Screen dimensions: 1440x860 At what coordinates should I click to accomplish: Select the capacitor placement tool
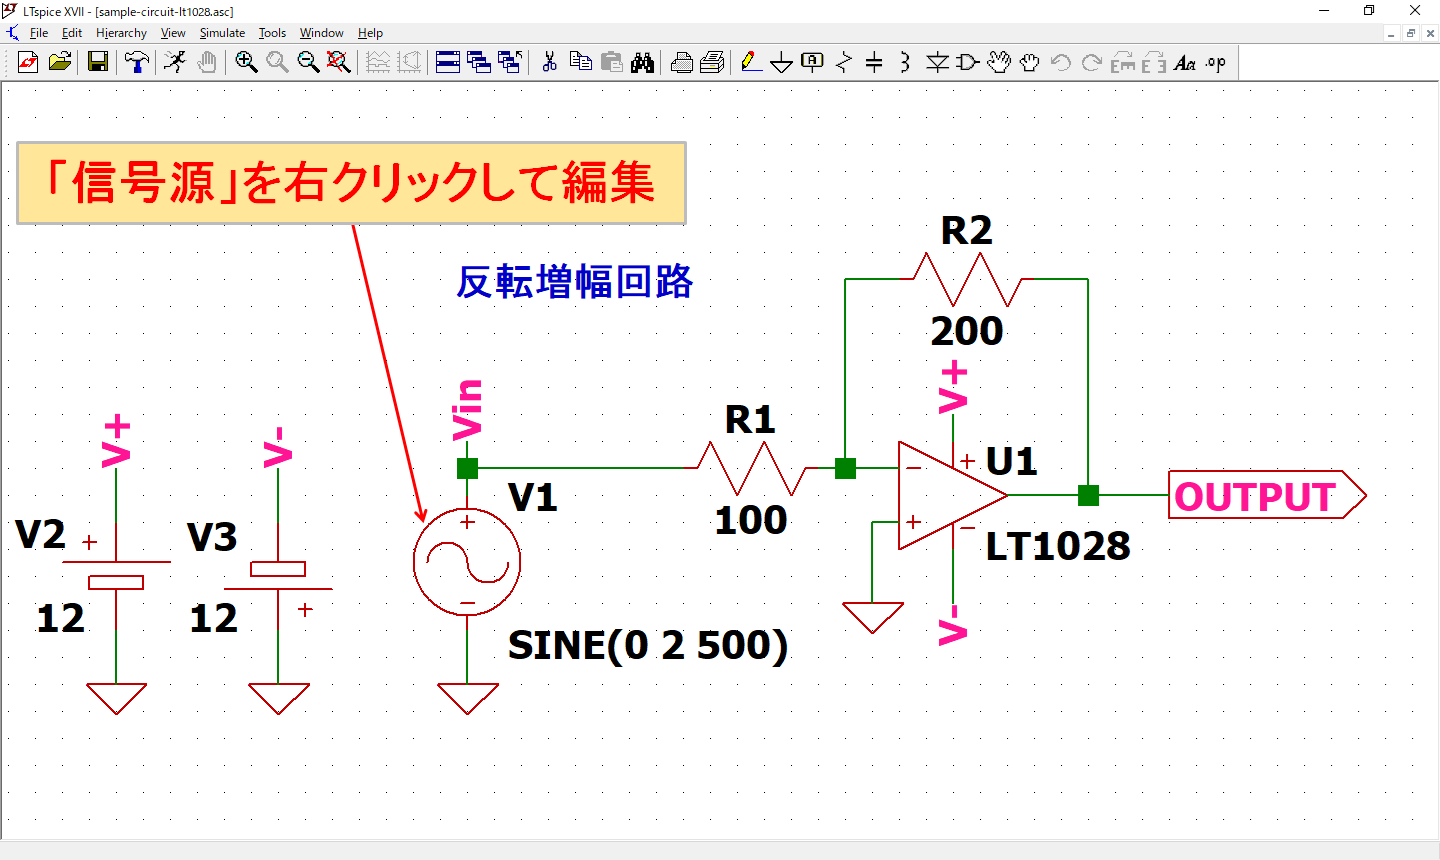coord(873,62)
